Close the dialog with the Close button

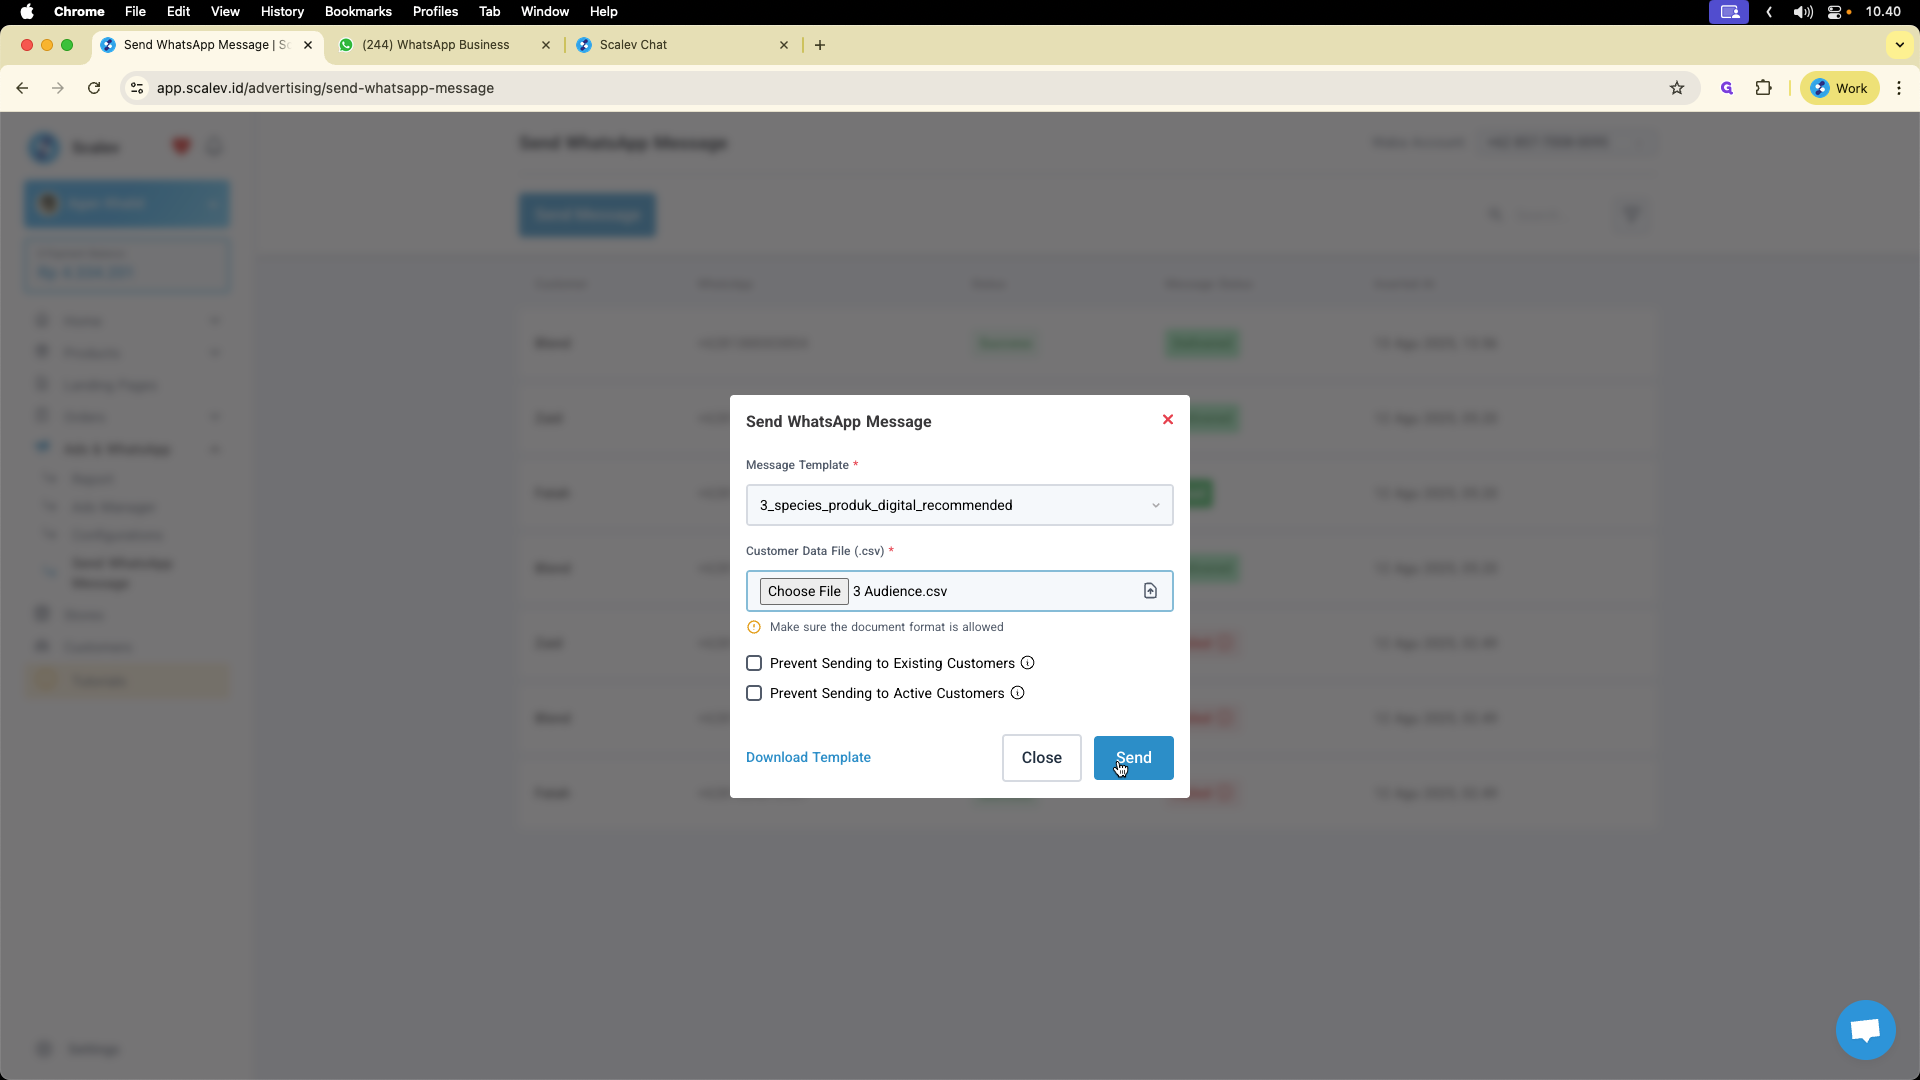(x=1041, y=758)
